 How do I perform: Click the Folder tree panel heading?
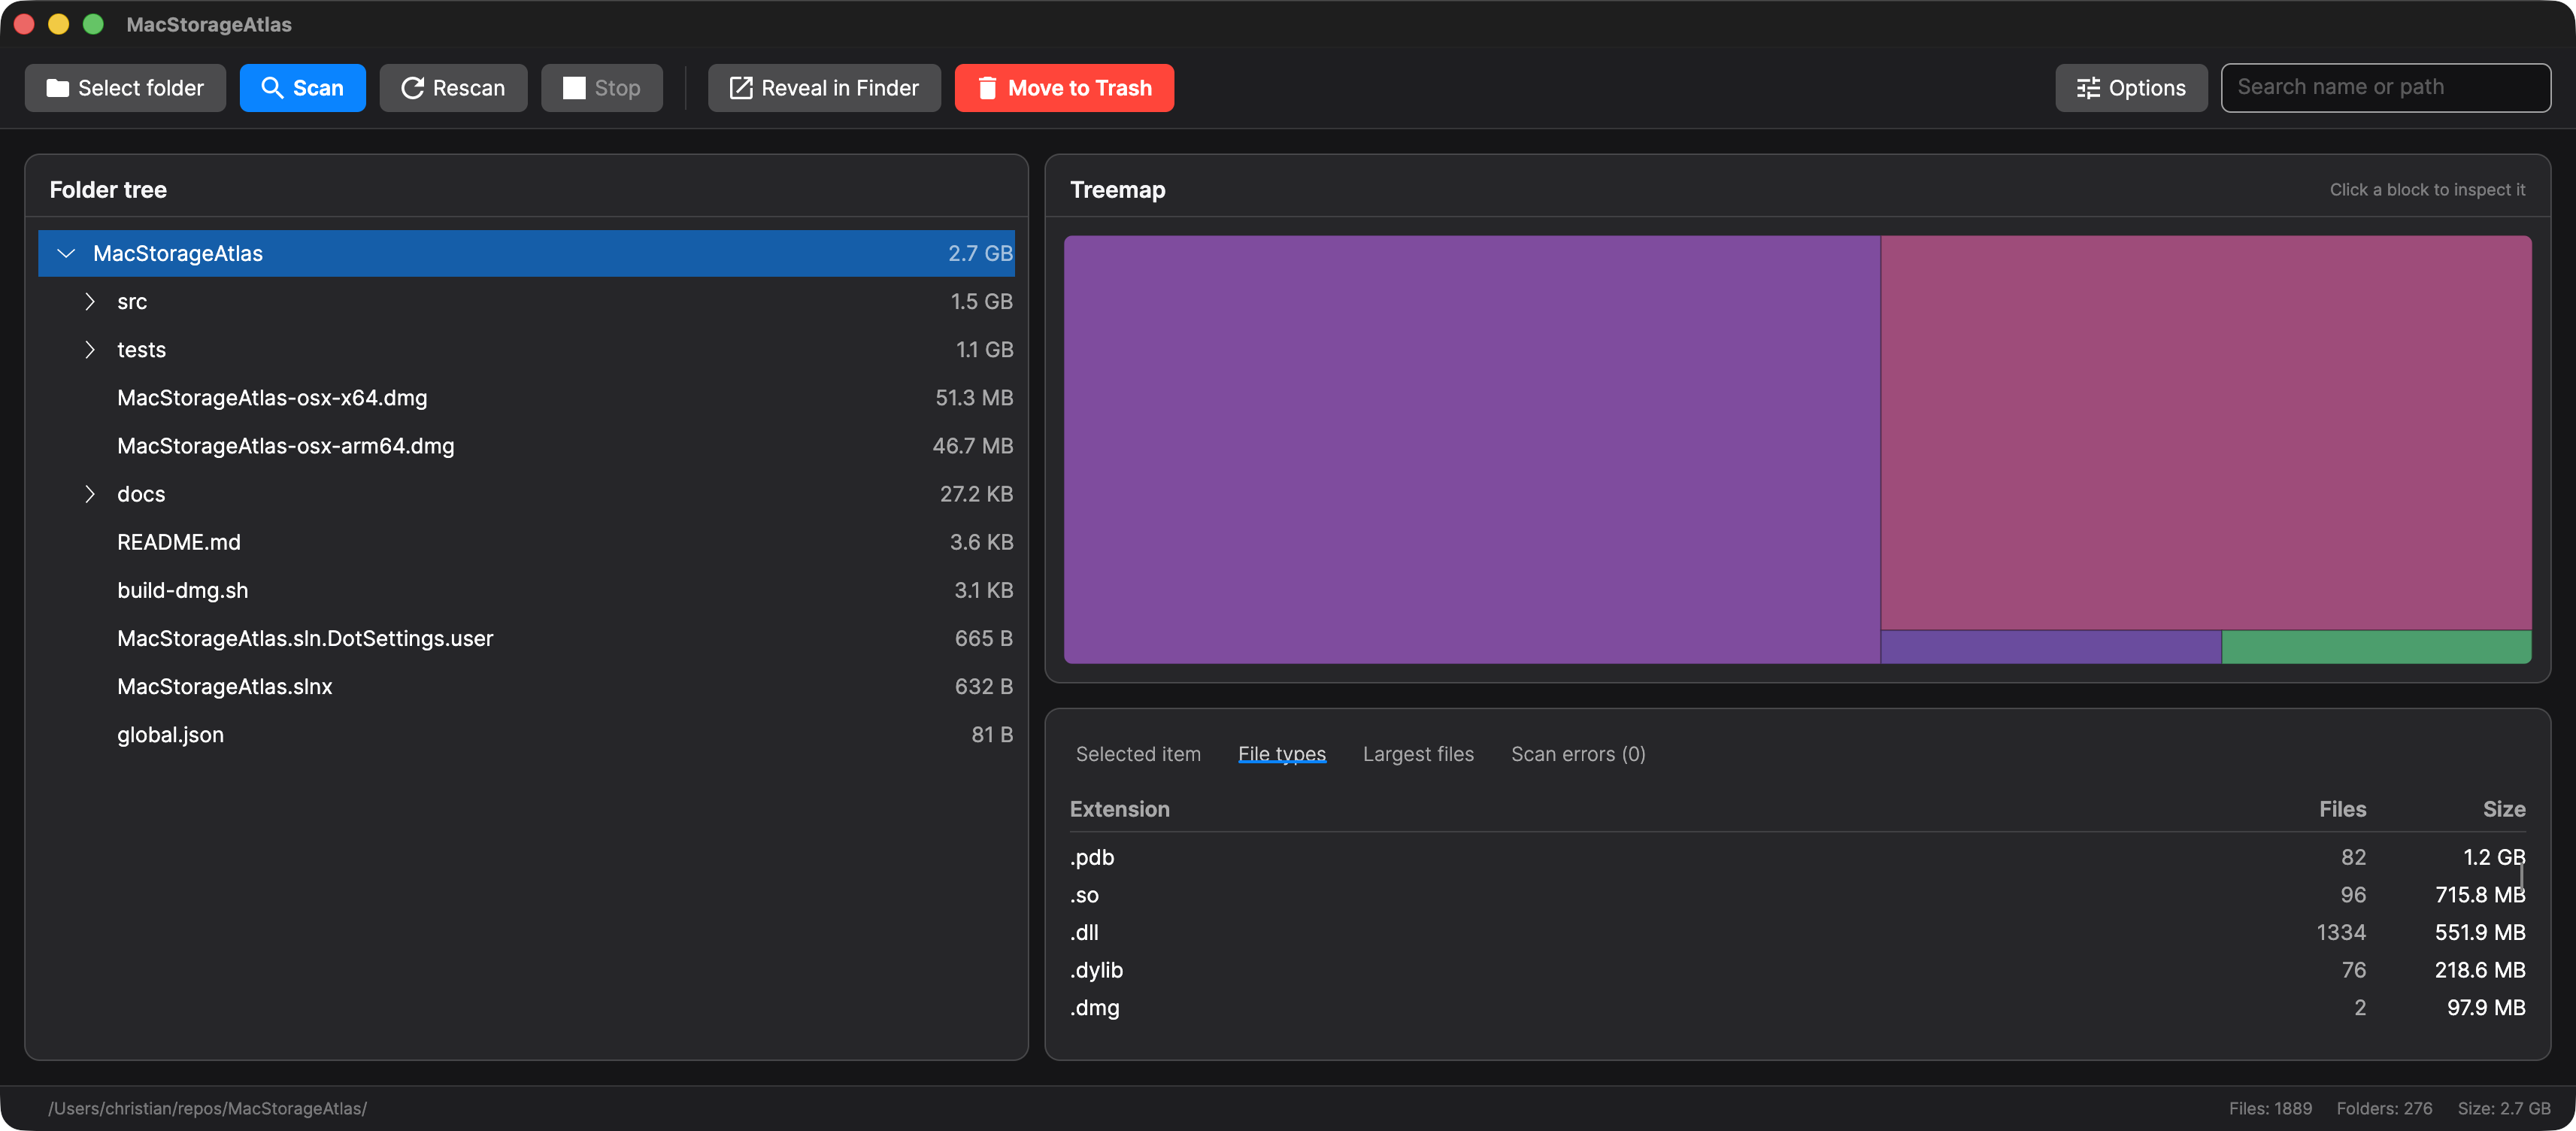pyautogui.click(x=108, y=190)
